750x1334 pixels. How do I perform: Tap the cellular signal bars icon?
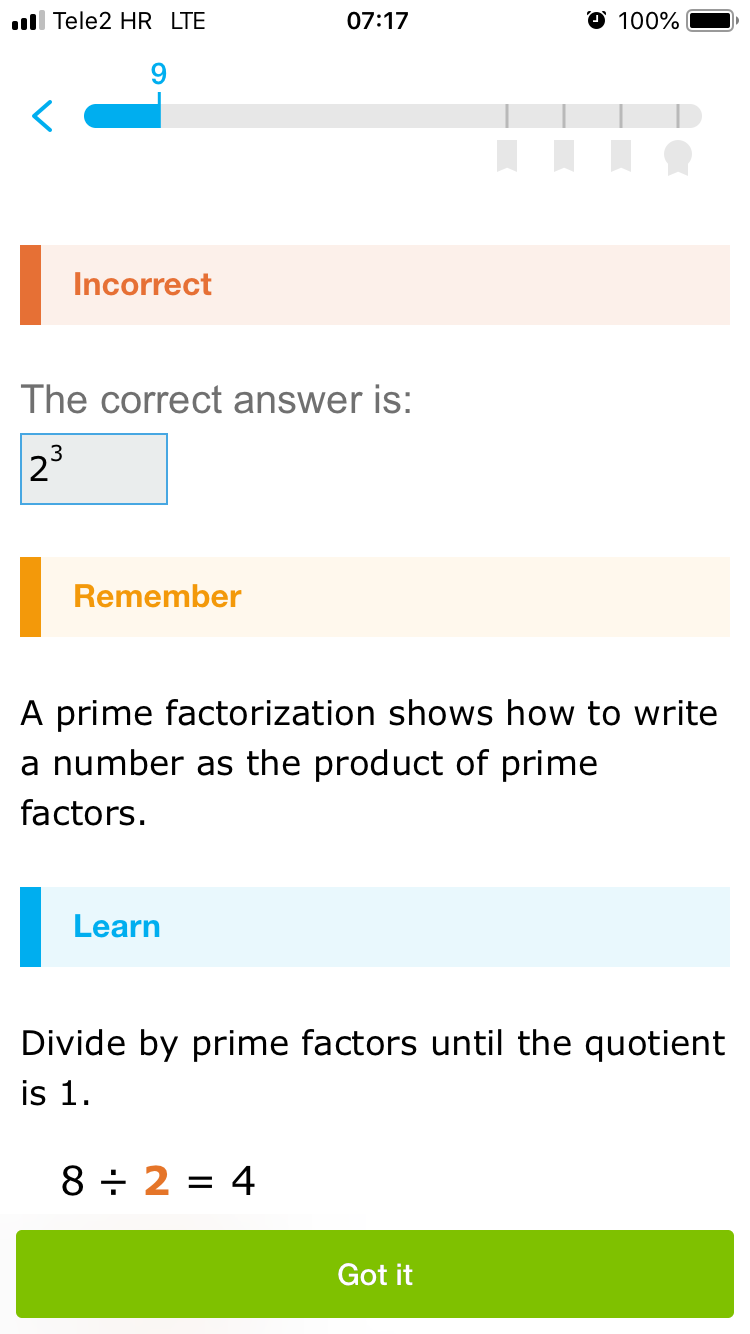point(29,21)
